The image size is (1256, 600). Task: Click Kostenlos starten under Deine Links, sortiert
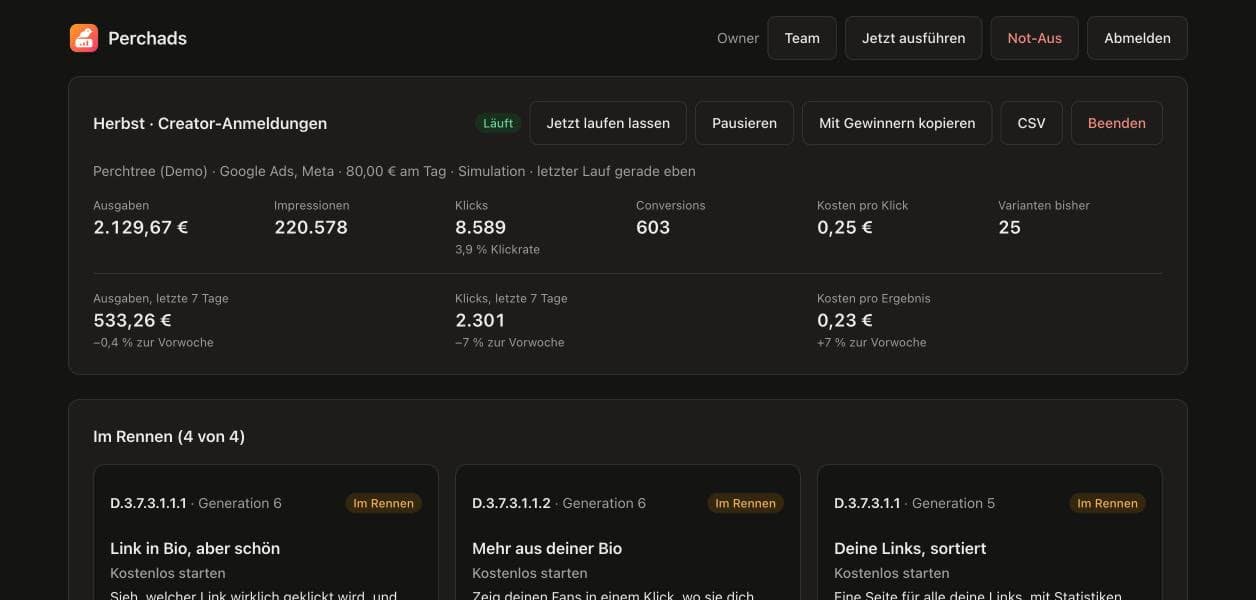tap(892, 573)
